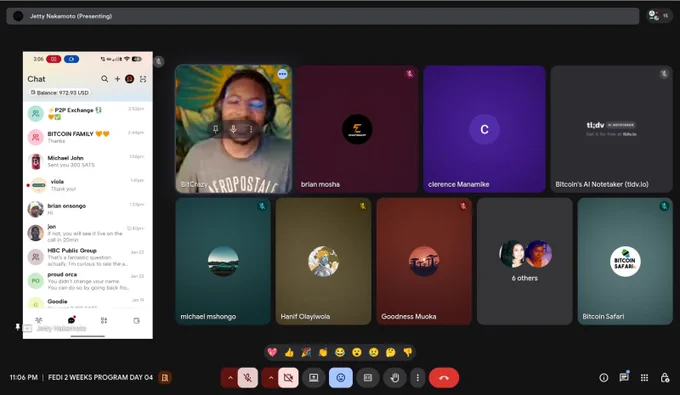
Task: Open chat with everyone panel
Action: click(x=624, y=377)
